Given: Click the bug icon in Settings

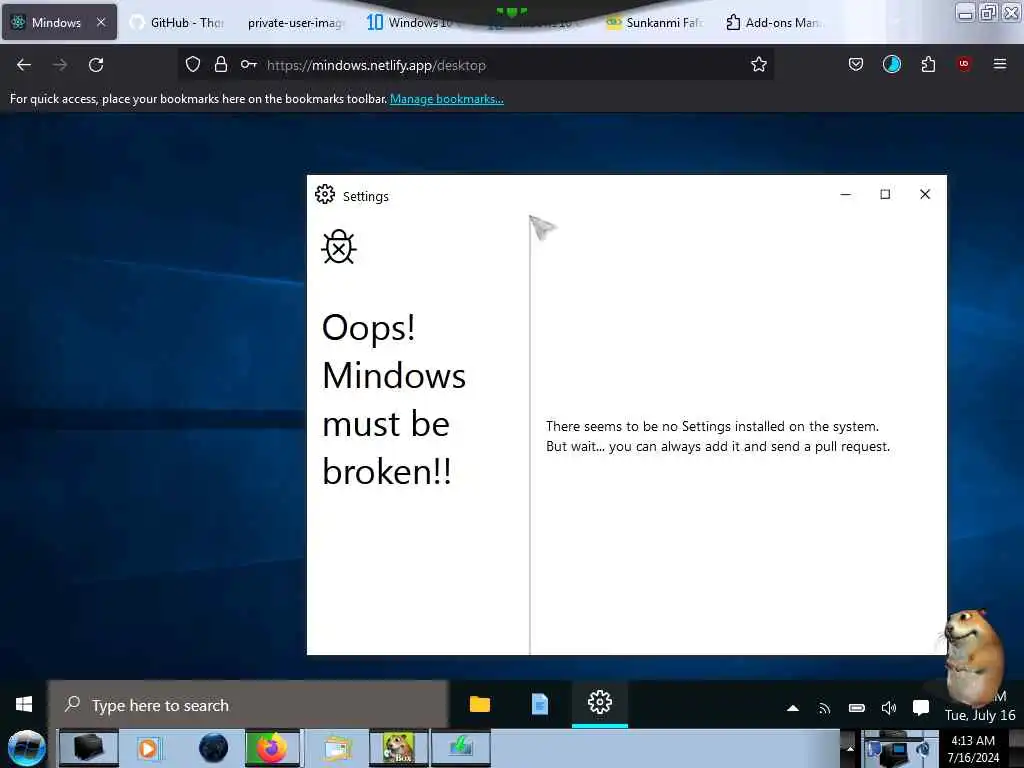Looking at the screenshot, I should pyautogui.click(x=339, y=247).
